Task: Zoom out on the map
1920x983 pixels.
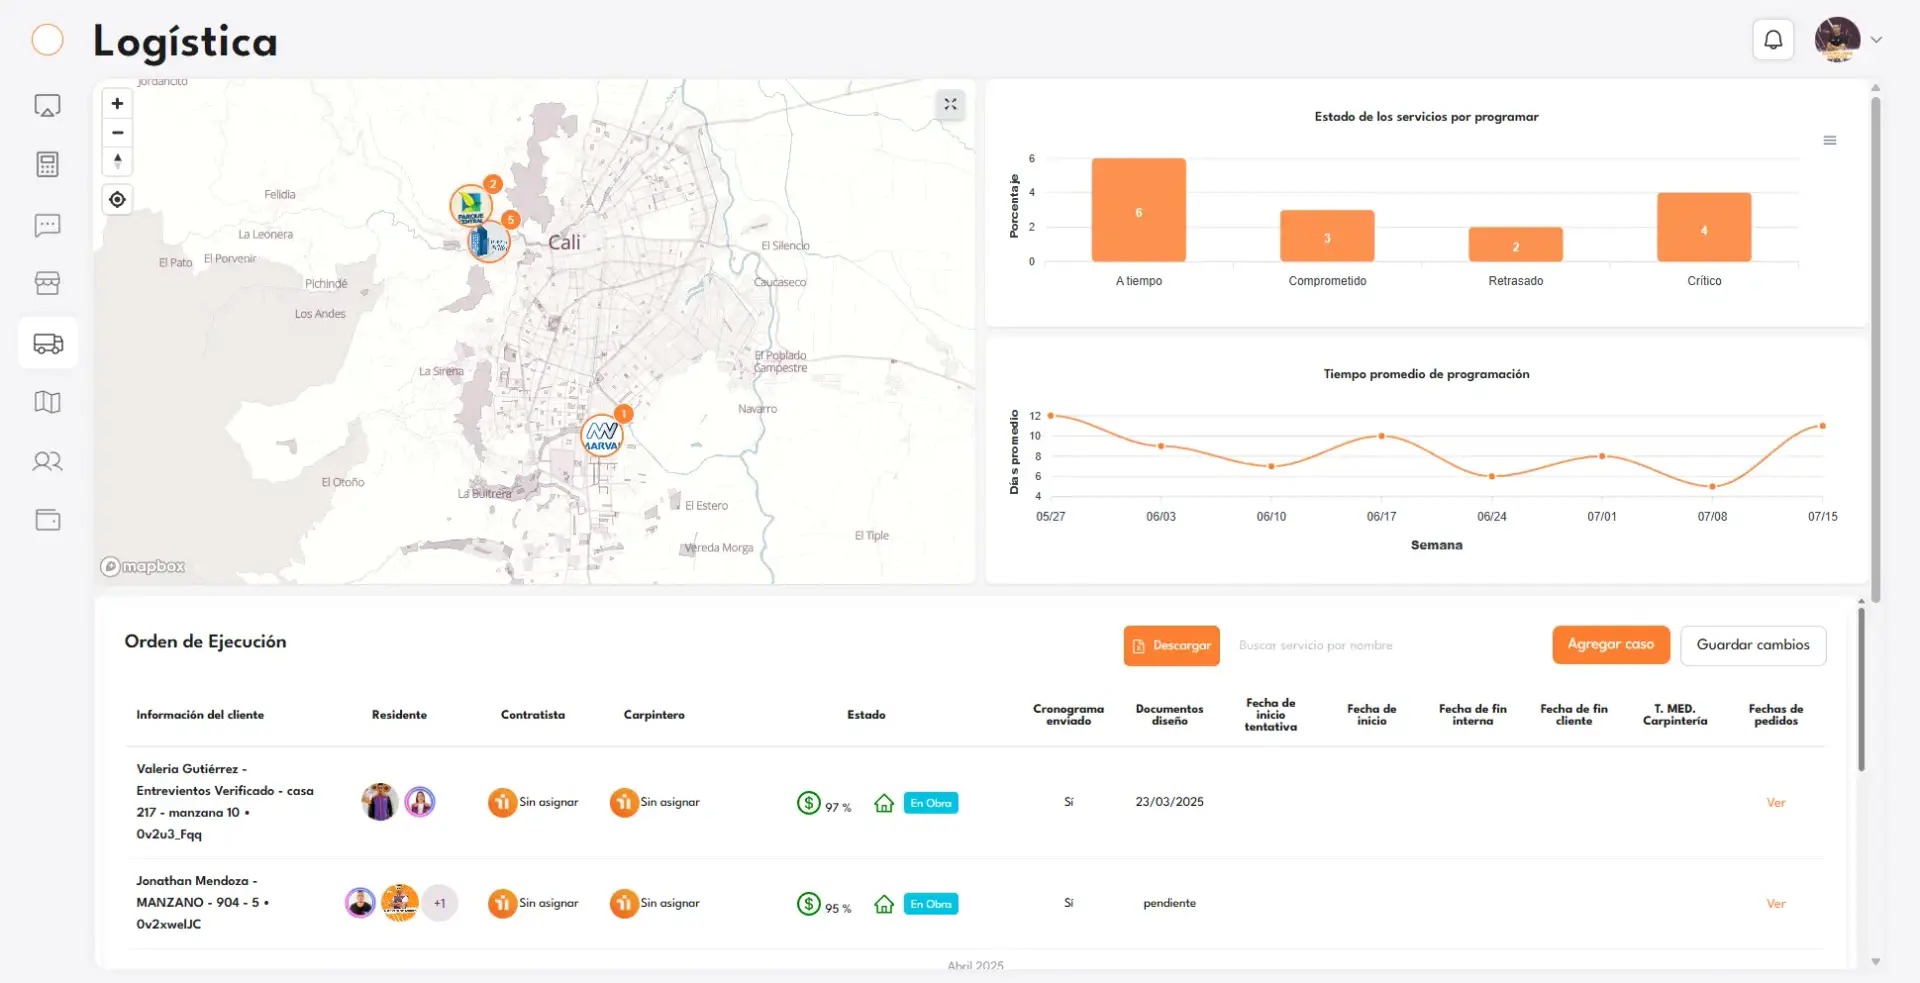Action: pyautogui.click(x=118, y=133)
